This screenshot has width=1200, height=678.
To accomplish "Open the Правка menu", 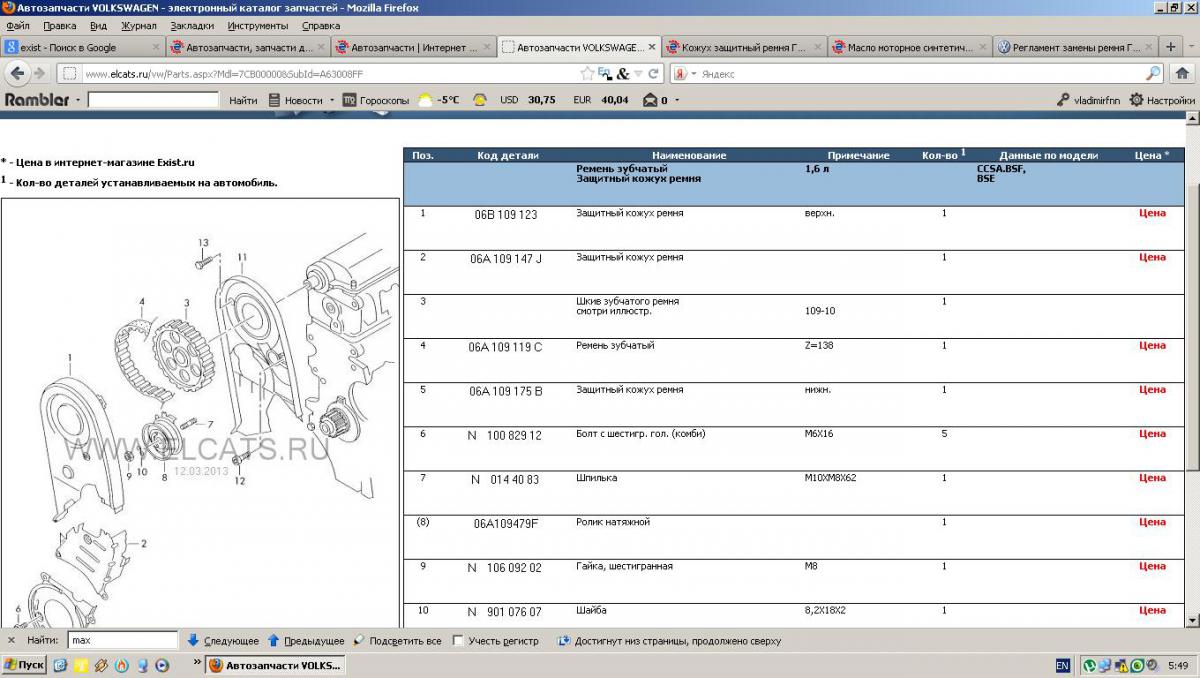I will 60,26.
